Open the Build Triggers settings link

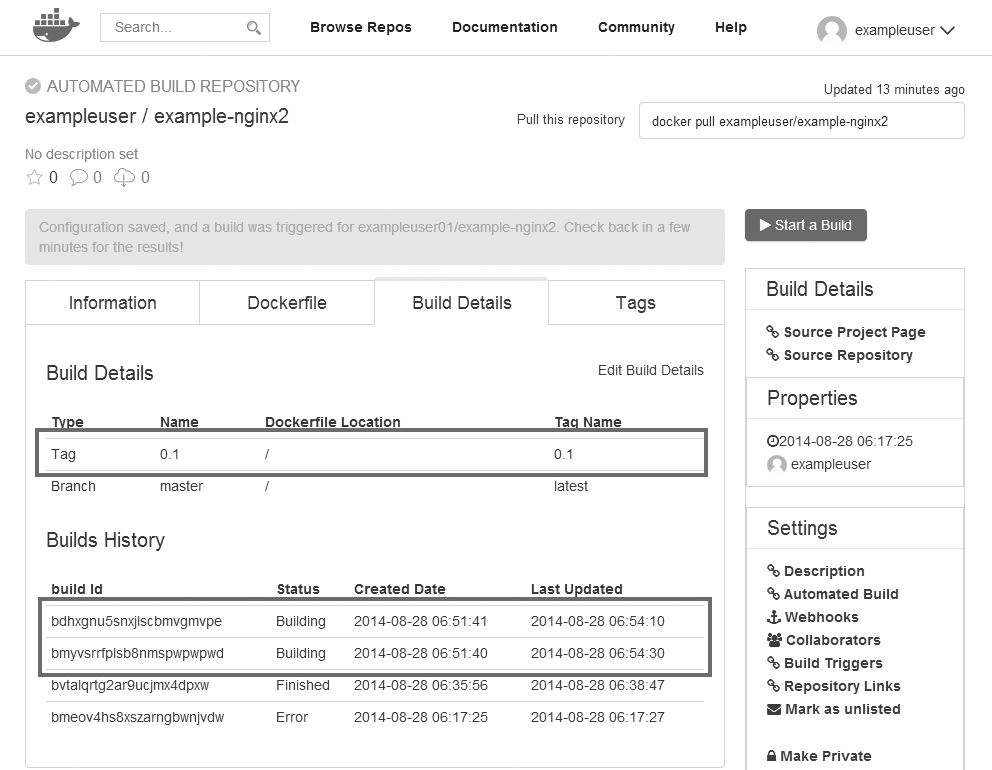pyautogui.click(x=833, y=663)
